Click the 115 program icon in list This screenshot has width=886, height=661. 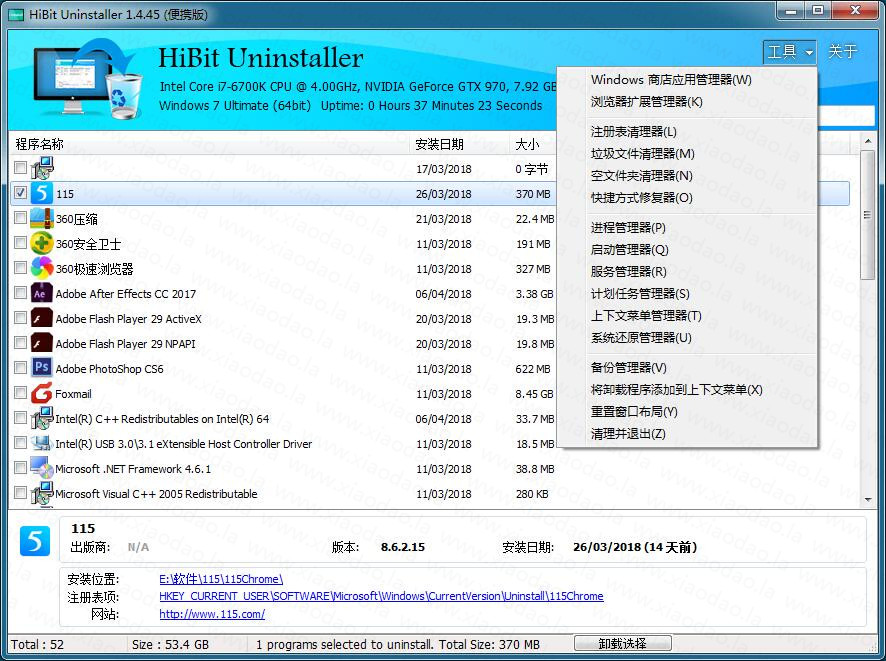point(42,193)
